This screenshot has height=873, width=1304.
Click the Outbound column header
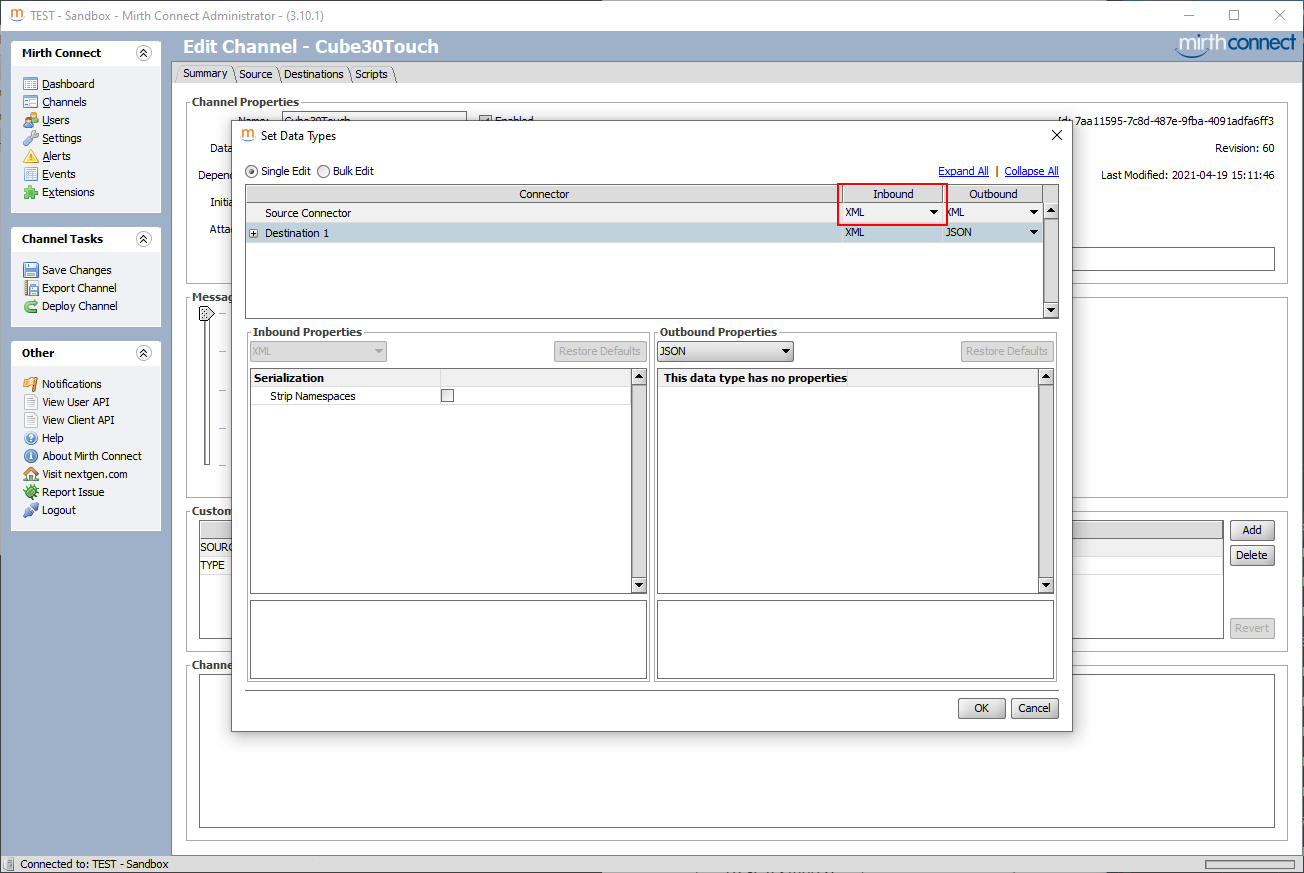tap(993, 194)
